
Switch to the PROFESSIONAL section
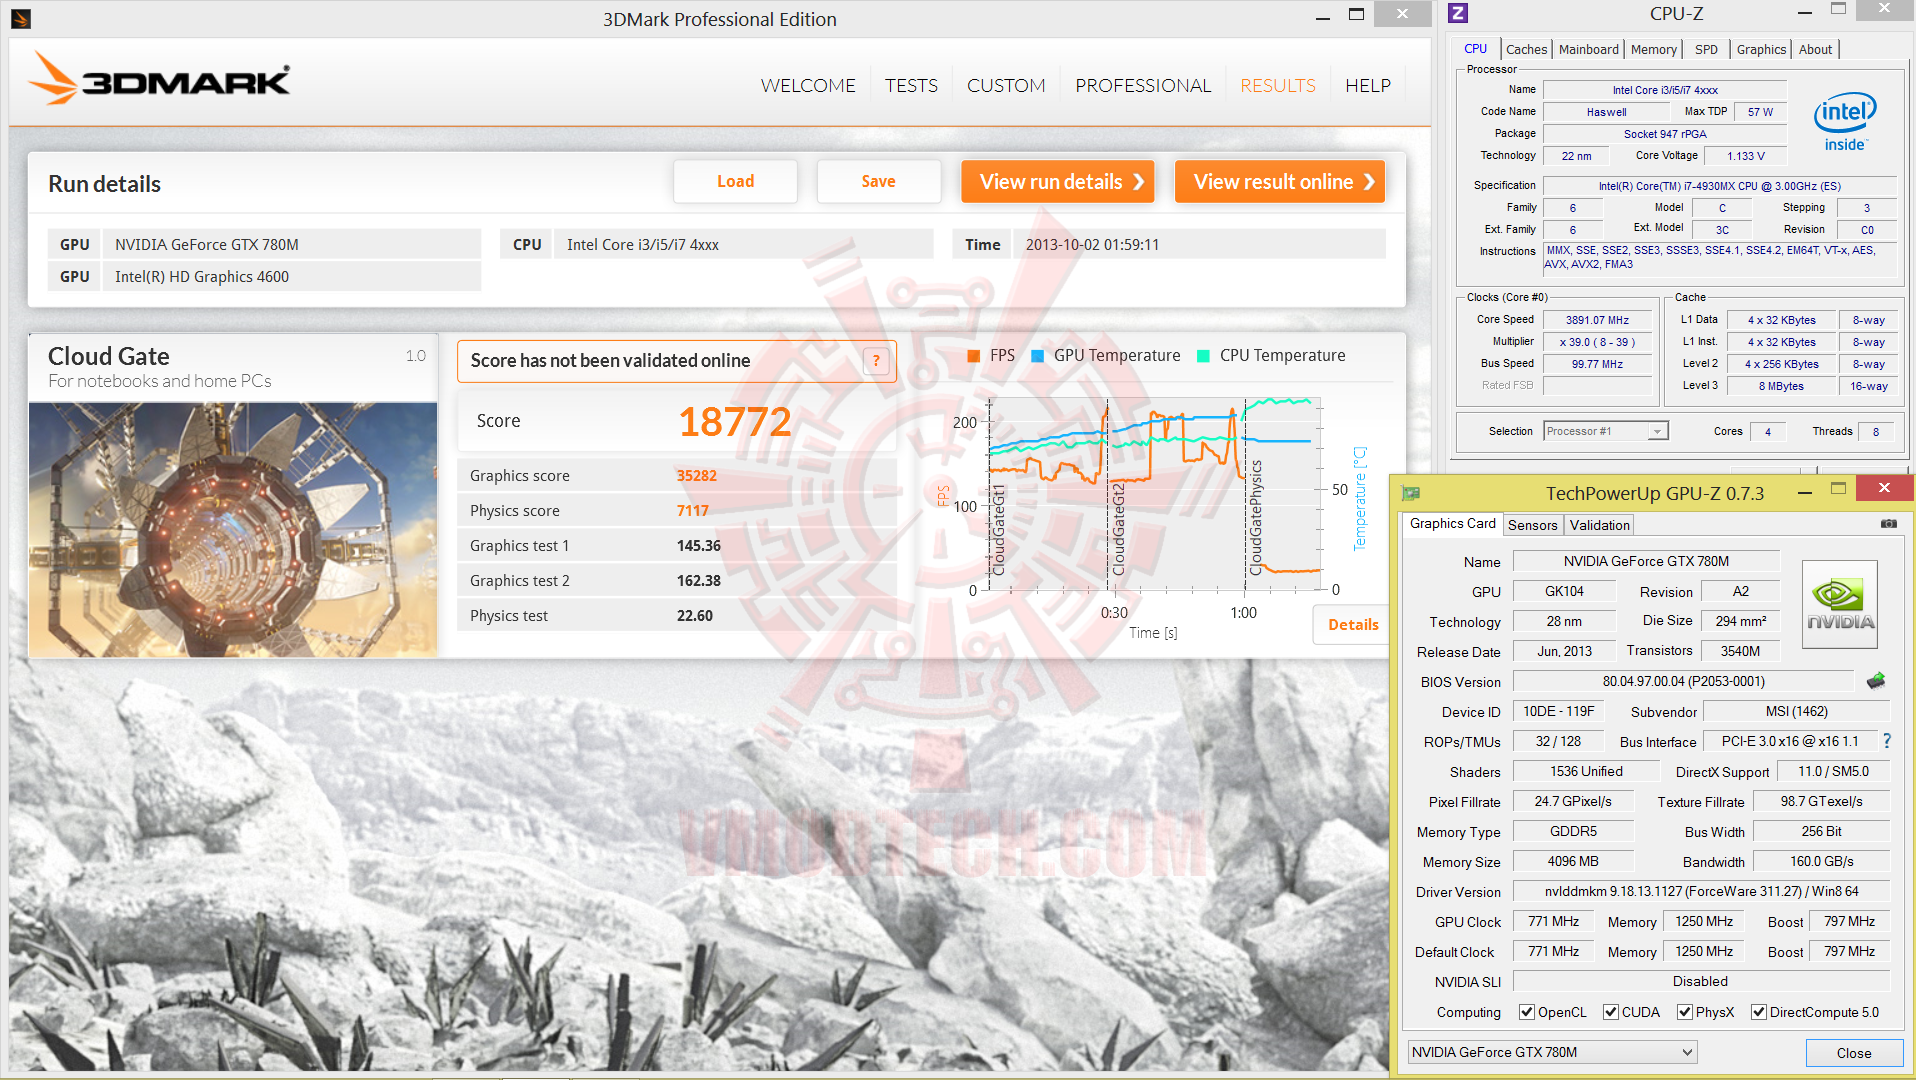coord(1143,86)
